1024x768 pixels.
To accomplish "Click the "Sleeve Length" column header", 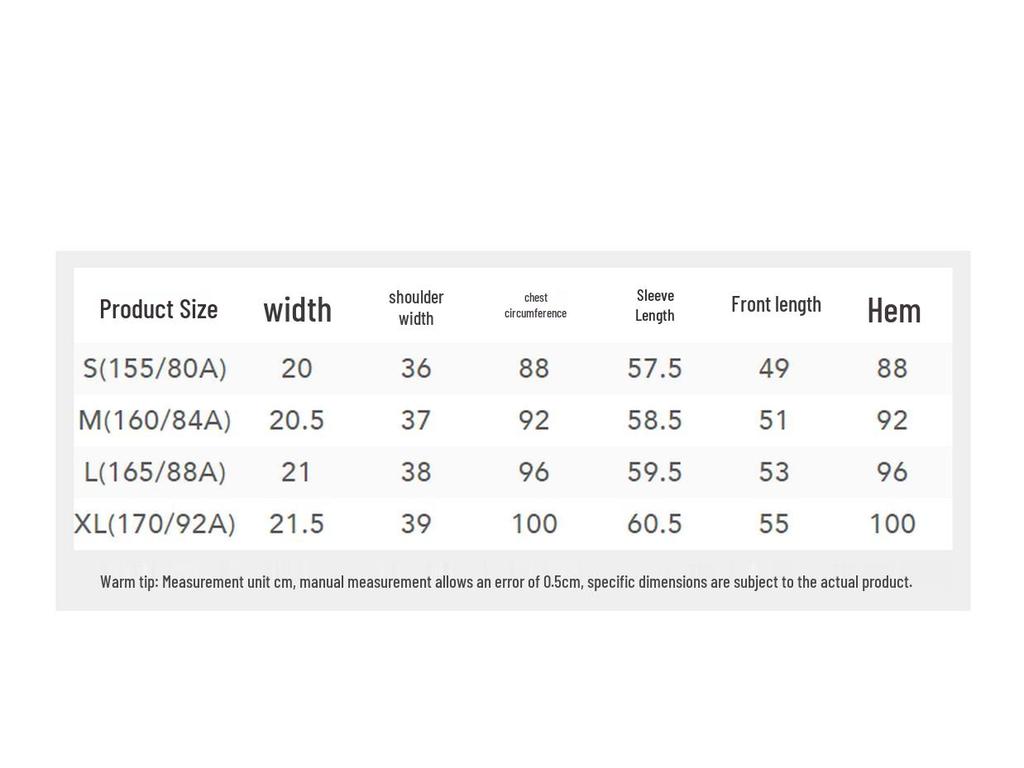I will (655, 305).
